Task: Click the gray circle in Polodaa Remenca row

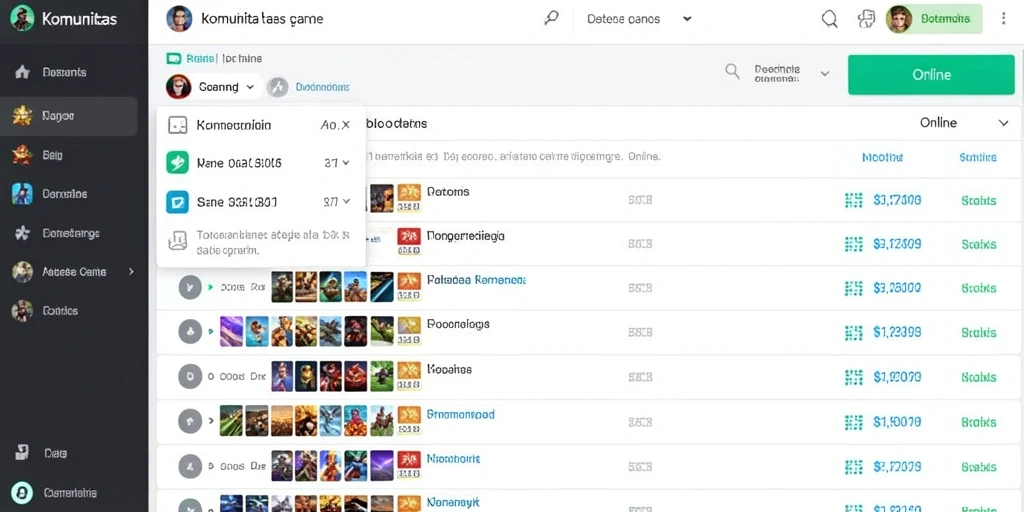Action: click(189, 287)
